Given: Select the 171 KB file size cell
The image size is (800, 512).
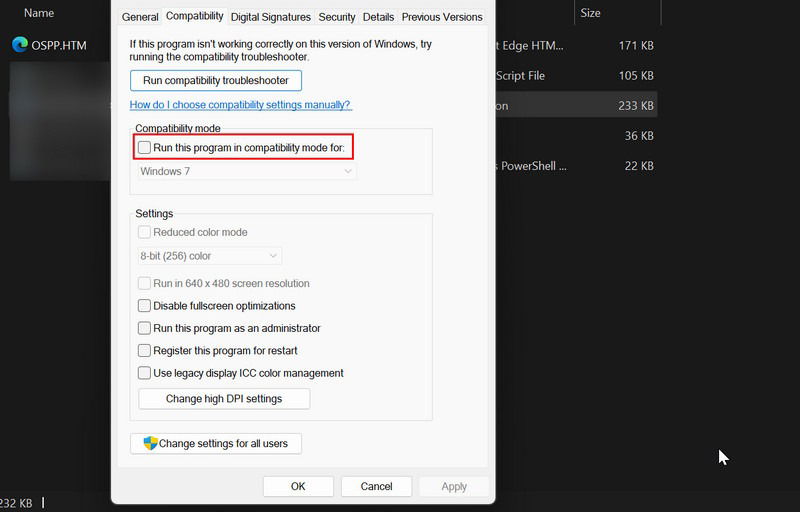Looking at the screenshot, I should coord(636,45).
